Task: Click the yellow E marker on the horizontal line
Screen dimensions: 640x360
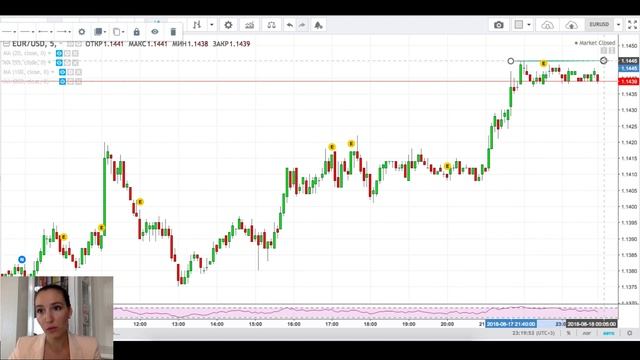Action: pos(543,64)
